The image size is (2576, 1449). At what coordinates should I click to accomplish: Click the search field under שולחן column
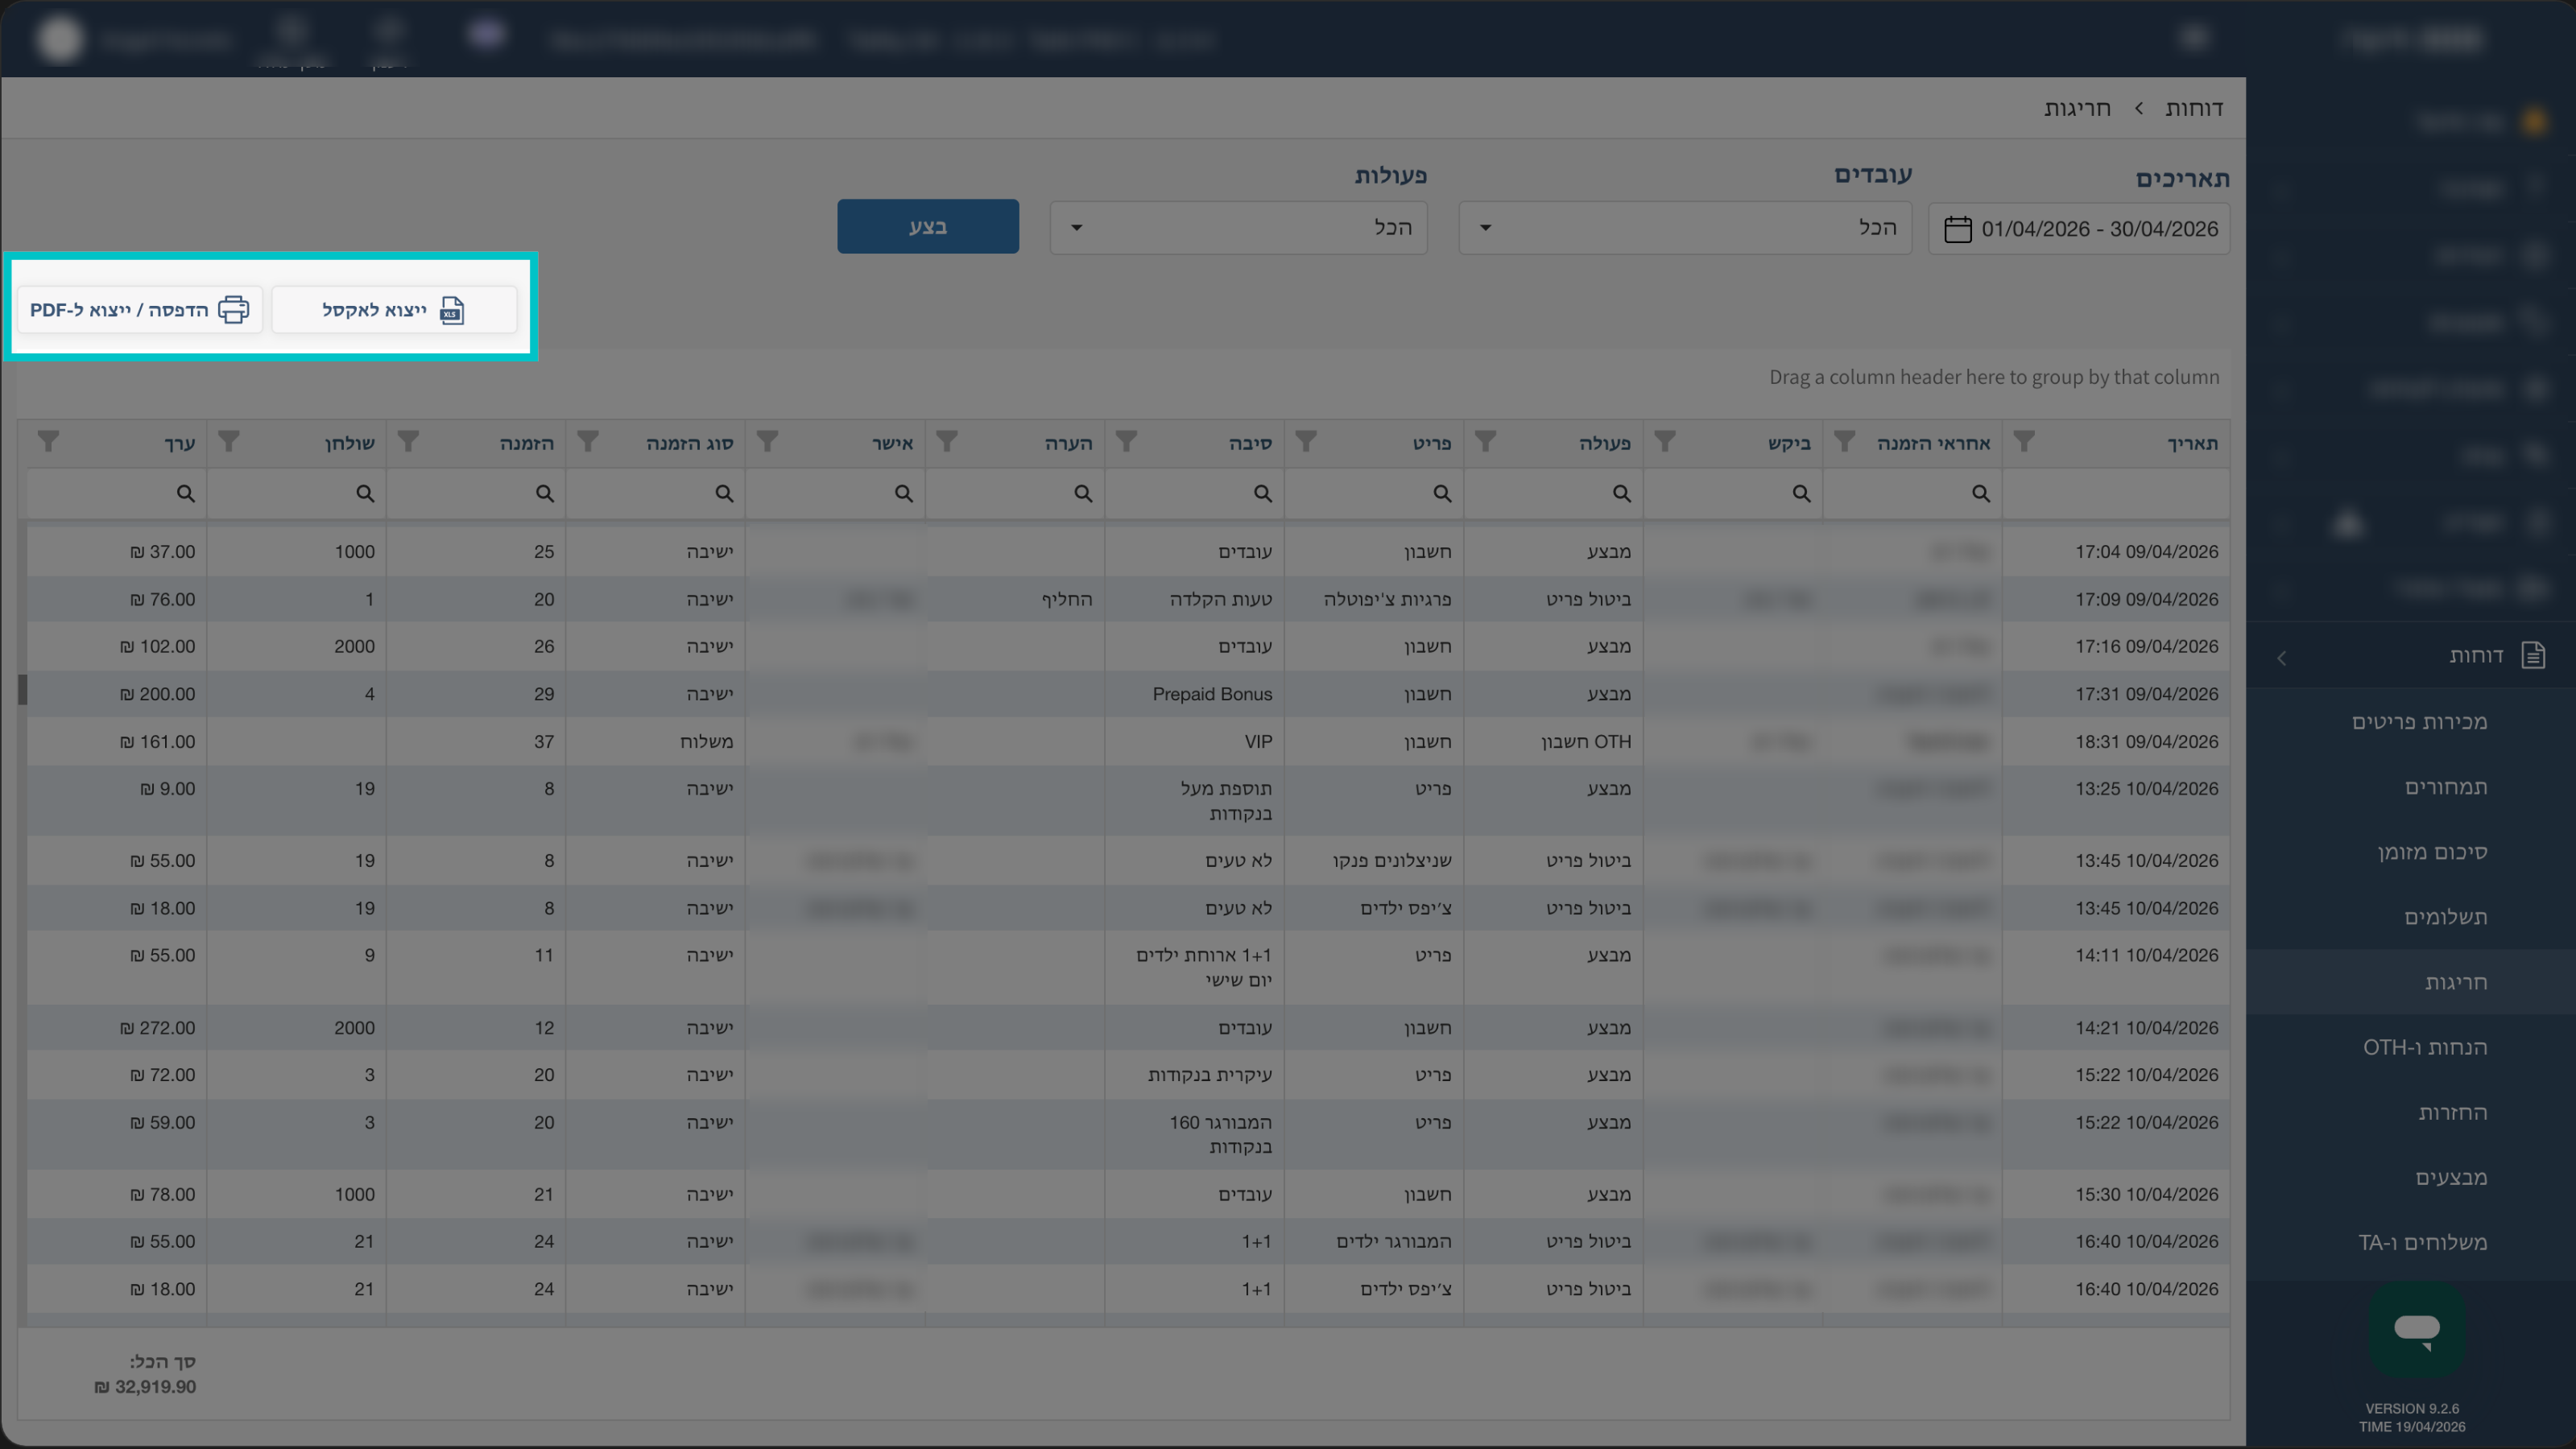(296, 494)
